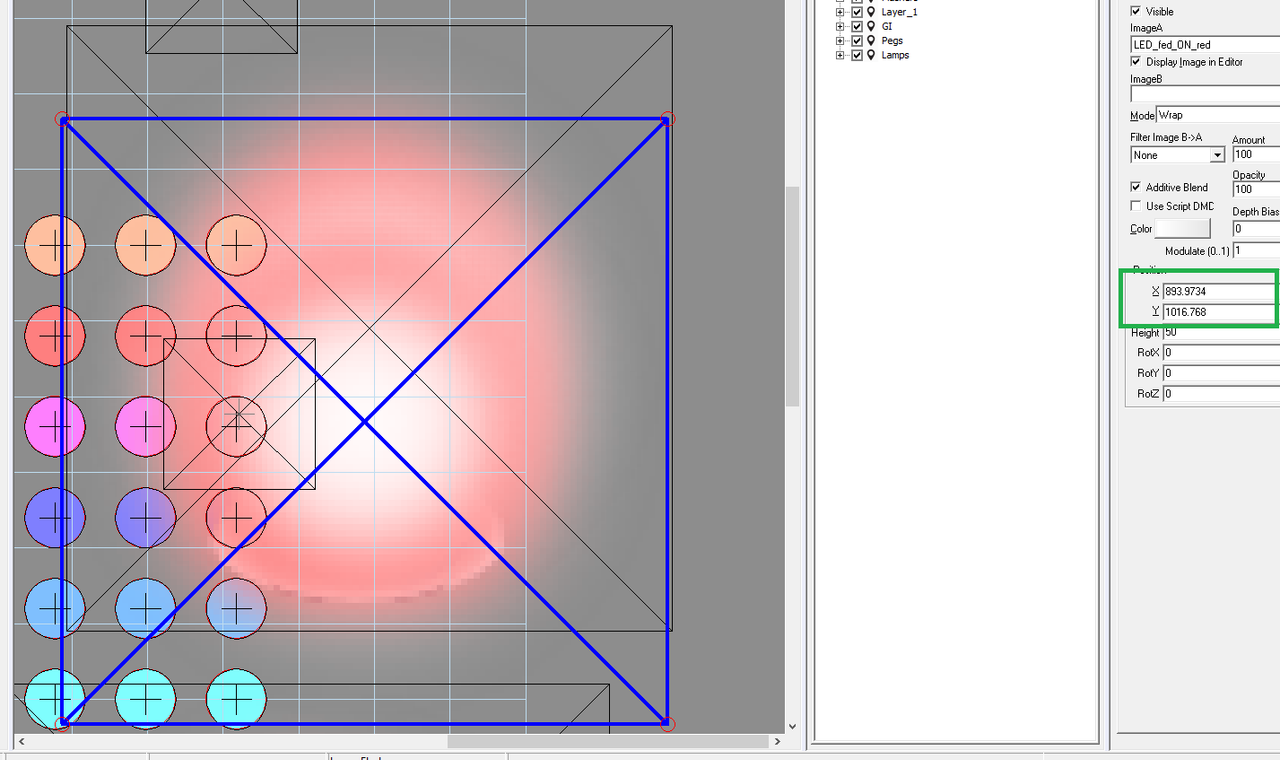The height and width of the screenshot is (760, 1280).
Task: Click the top-right control point of the blue flasher
Action: tap(668, 119)
